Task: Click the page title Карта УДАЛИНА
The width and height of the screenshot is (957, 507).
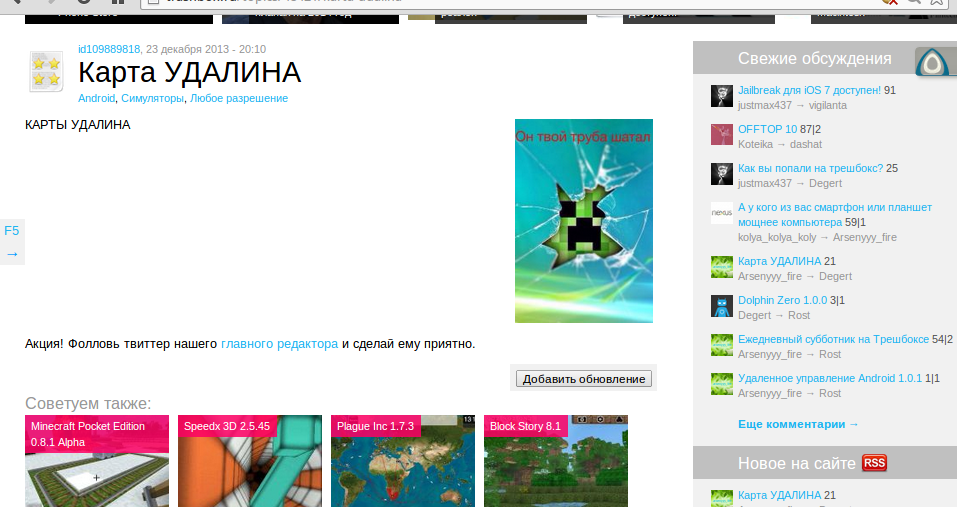Action: pyautogui.click(x=189, y=73)
